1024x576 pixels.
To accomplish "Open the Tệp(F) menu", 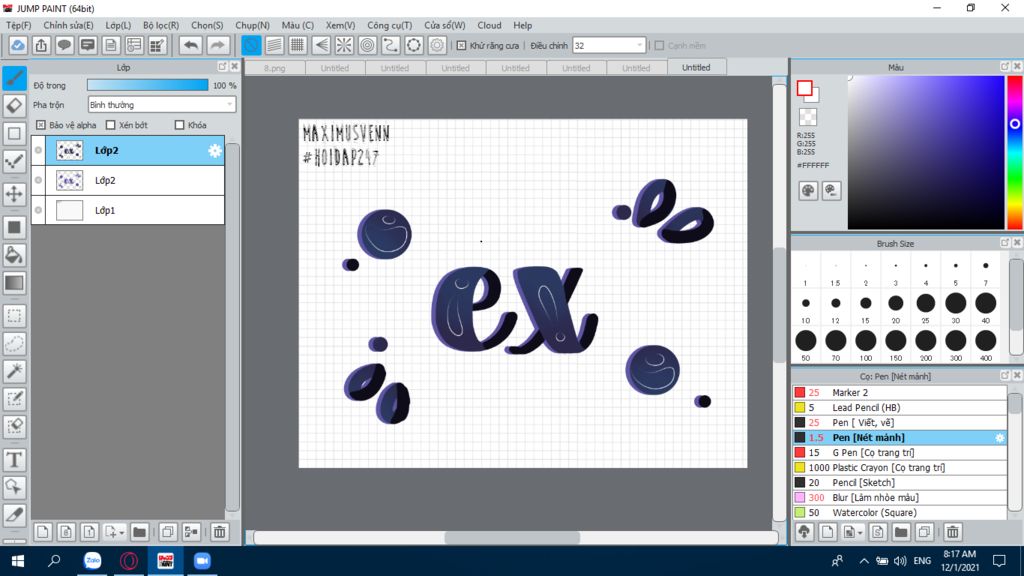I will [18, 25].
